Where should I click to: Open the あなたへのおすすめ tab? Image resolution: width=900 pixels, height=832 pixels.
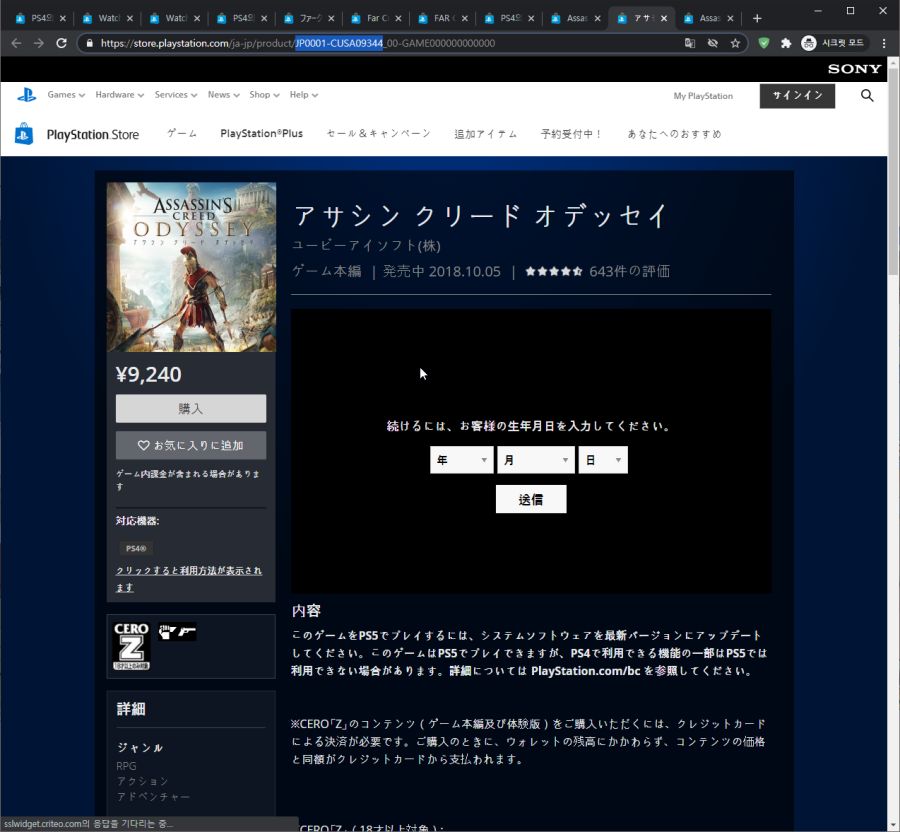[674, 134]
